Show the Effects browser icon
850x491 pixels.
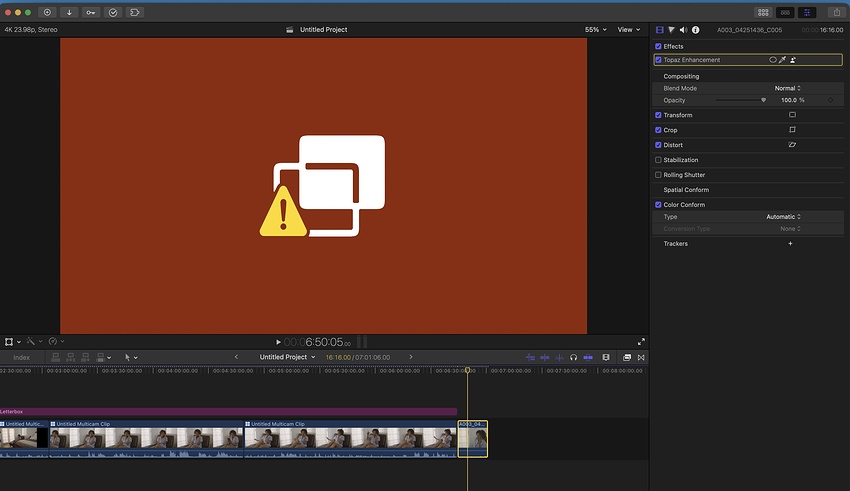point(627,357)
